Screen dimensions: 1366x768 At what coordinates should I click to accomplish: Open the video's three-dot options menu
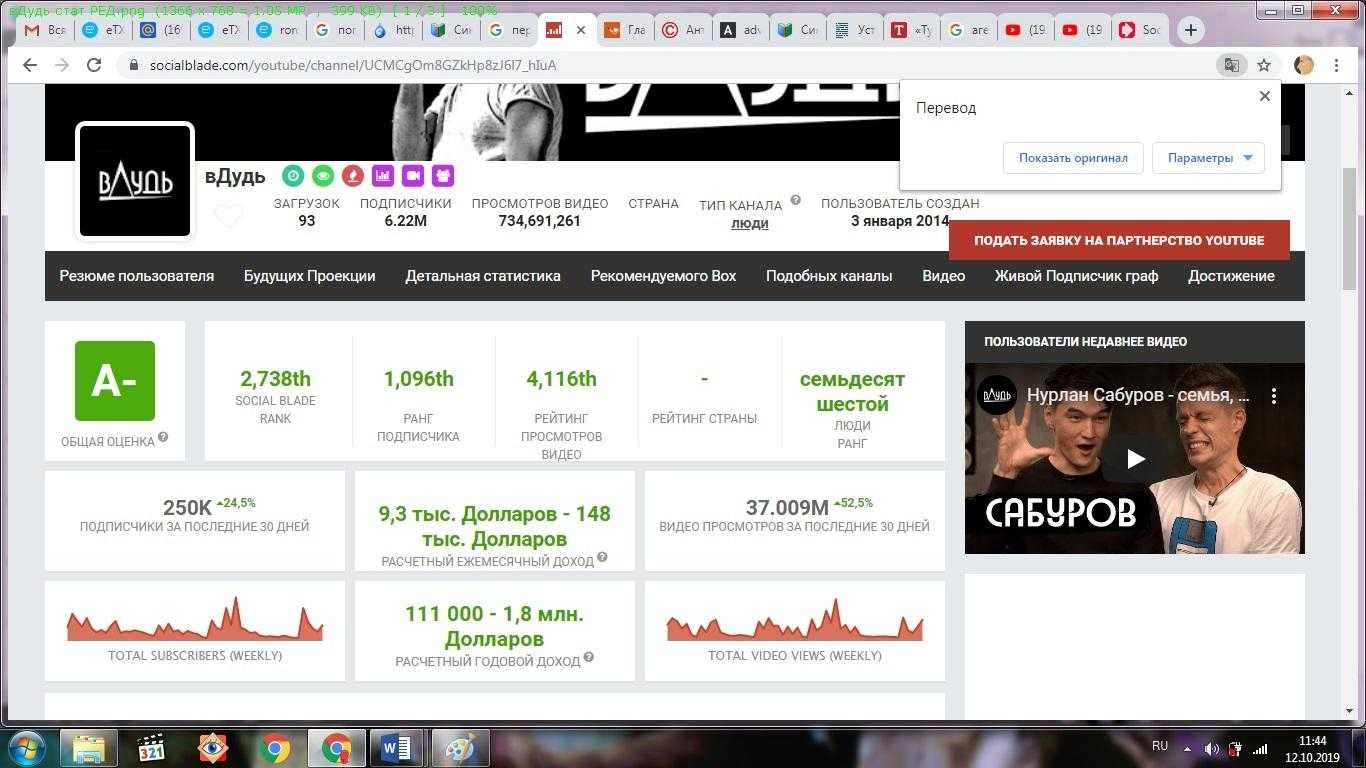[x=1274, y=396]
